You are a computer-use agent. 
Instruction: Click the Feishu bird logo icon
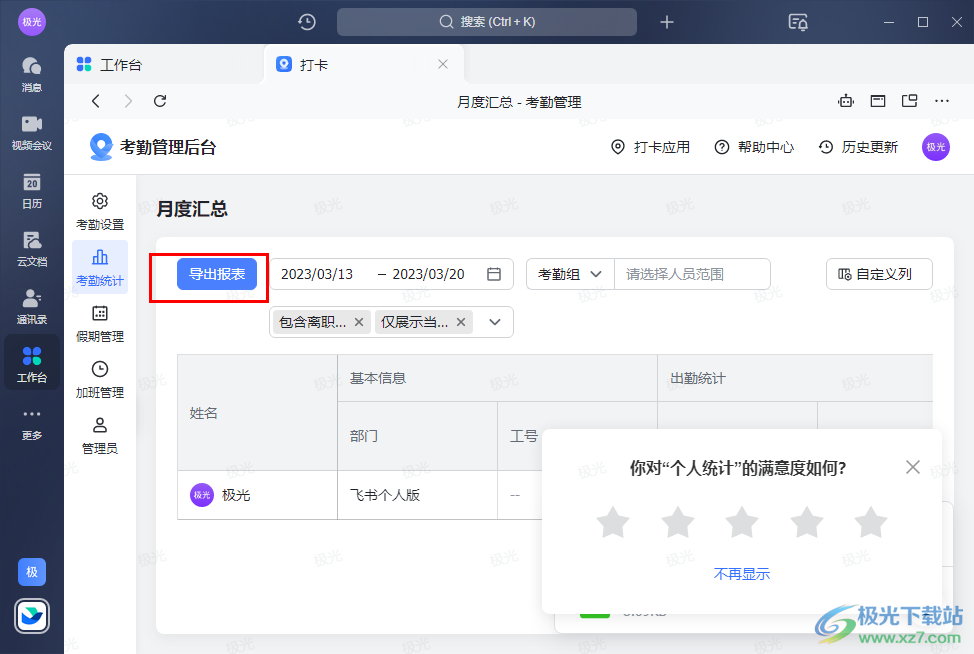coord(32,615)
